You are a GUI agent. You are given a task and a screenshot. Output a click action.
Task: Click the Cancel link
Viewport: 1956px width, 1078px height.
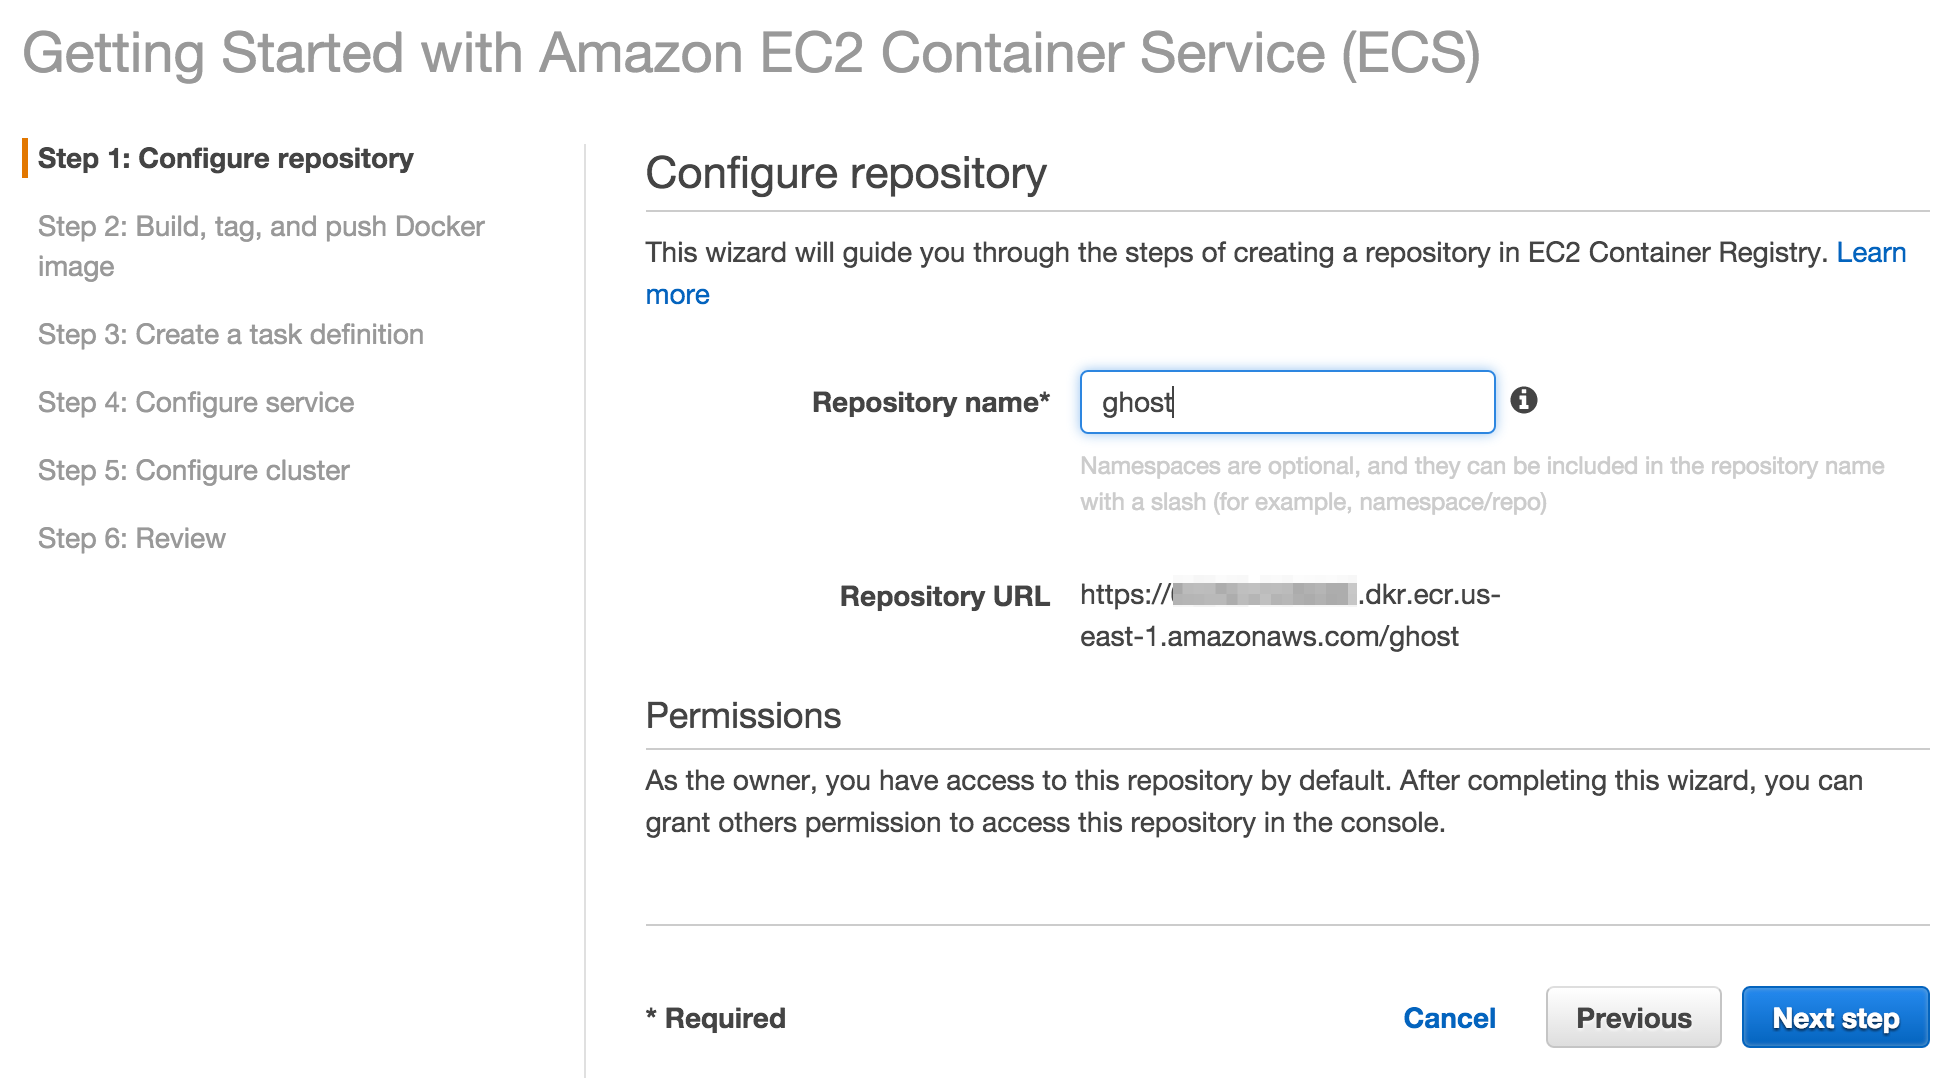point(1450,1017)
